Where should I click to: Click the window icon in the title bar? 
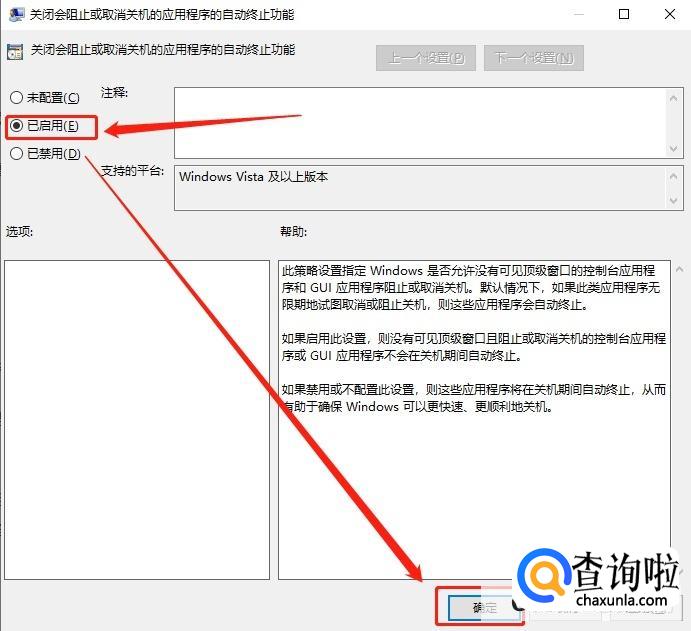(x=16, y=14)
